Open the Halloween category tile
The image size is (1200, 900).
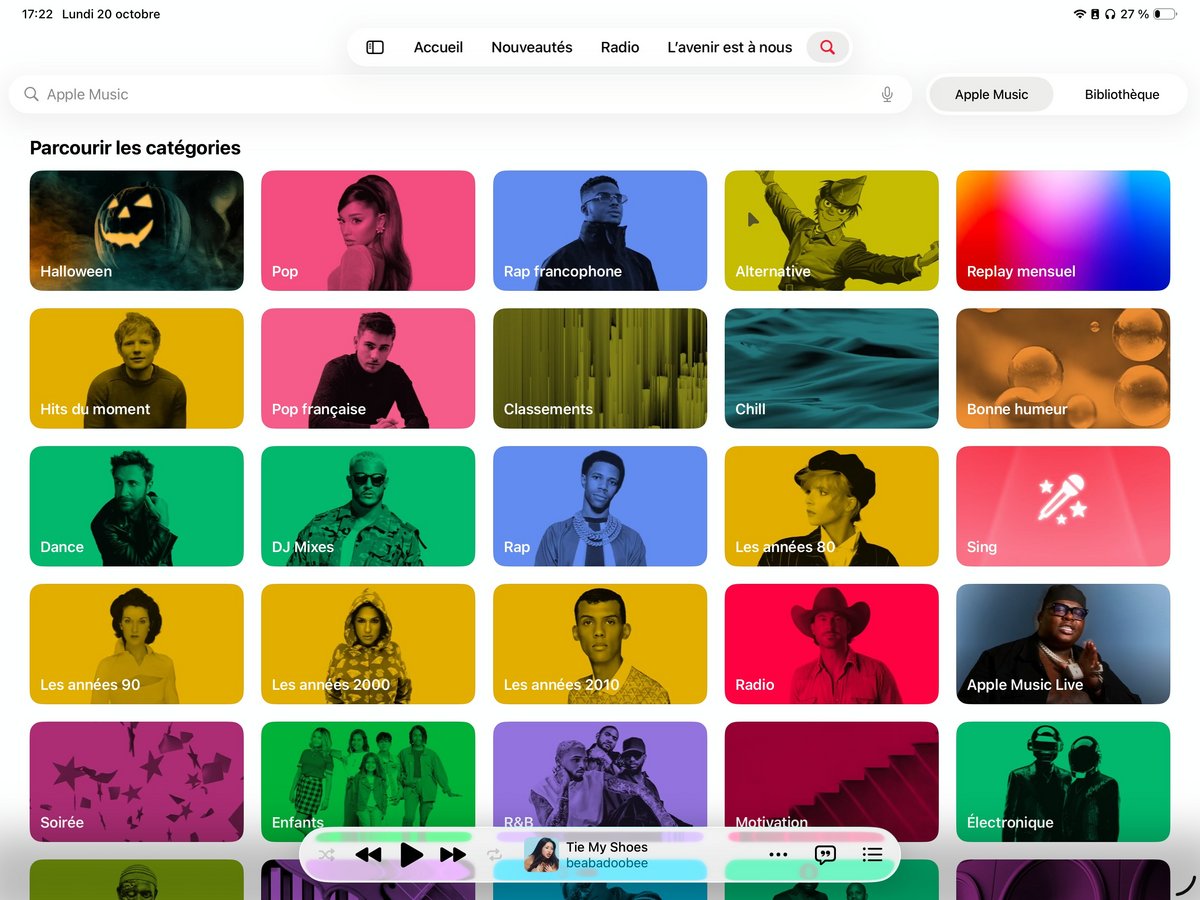click(x=137, y=230)
